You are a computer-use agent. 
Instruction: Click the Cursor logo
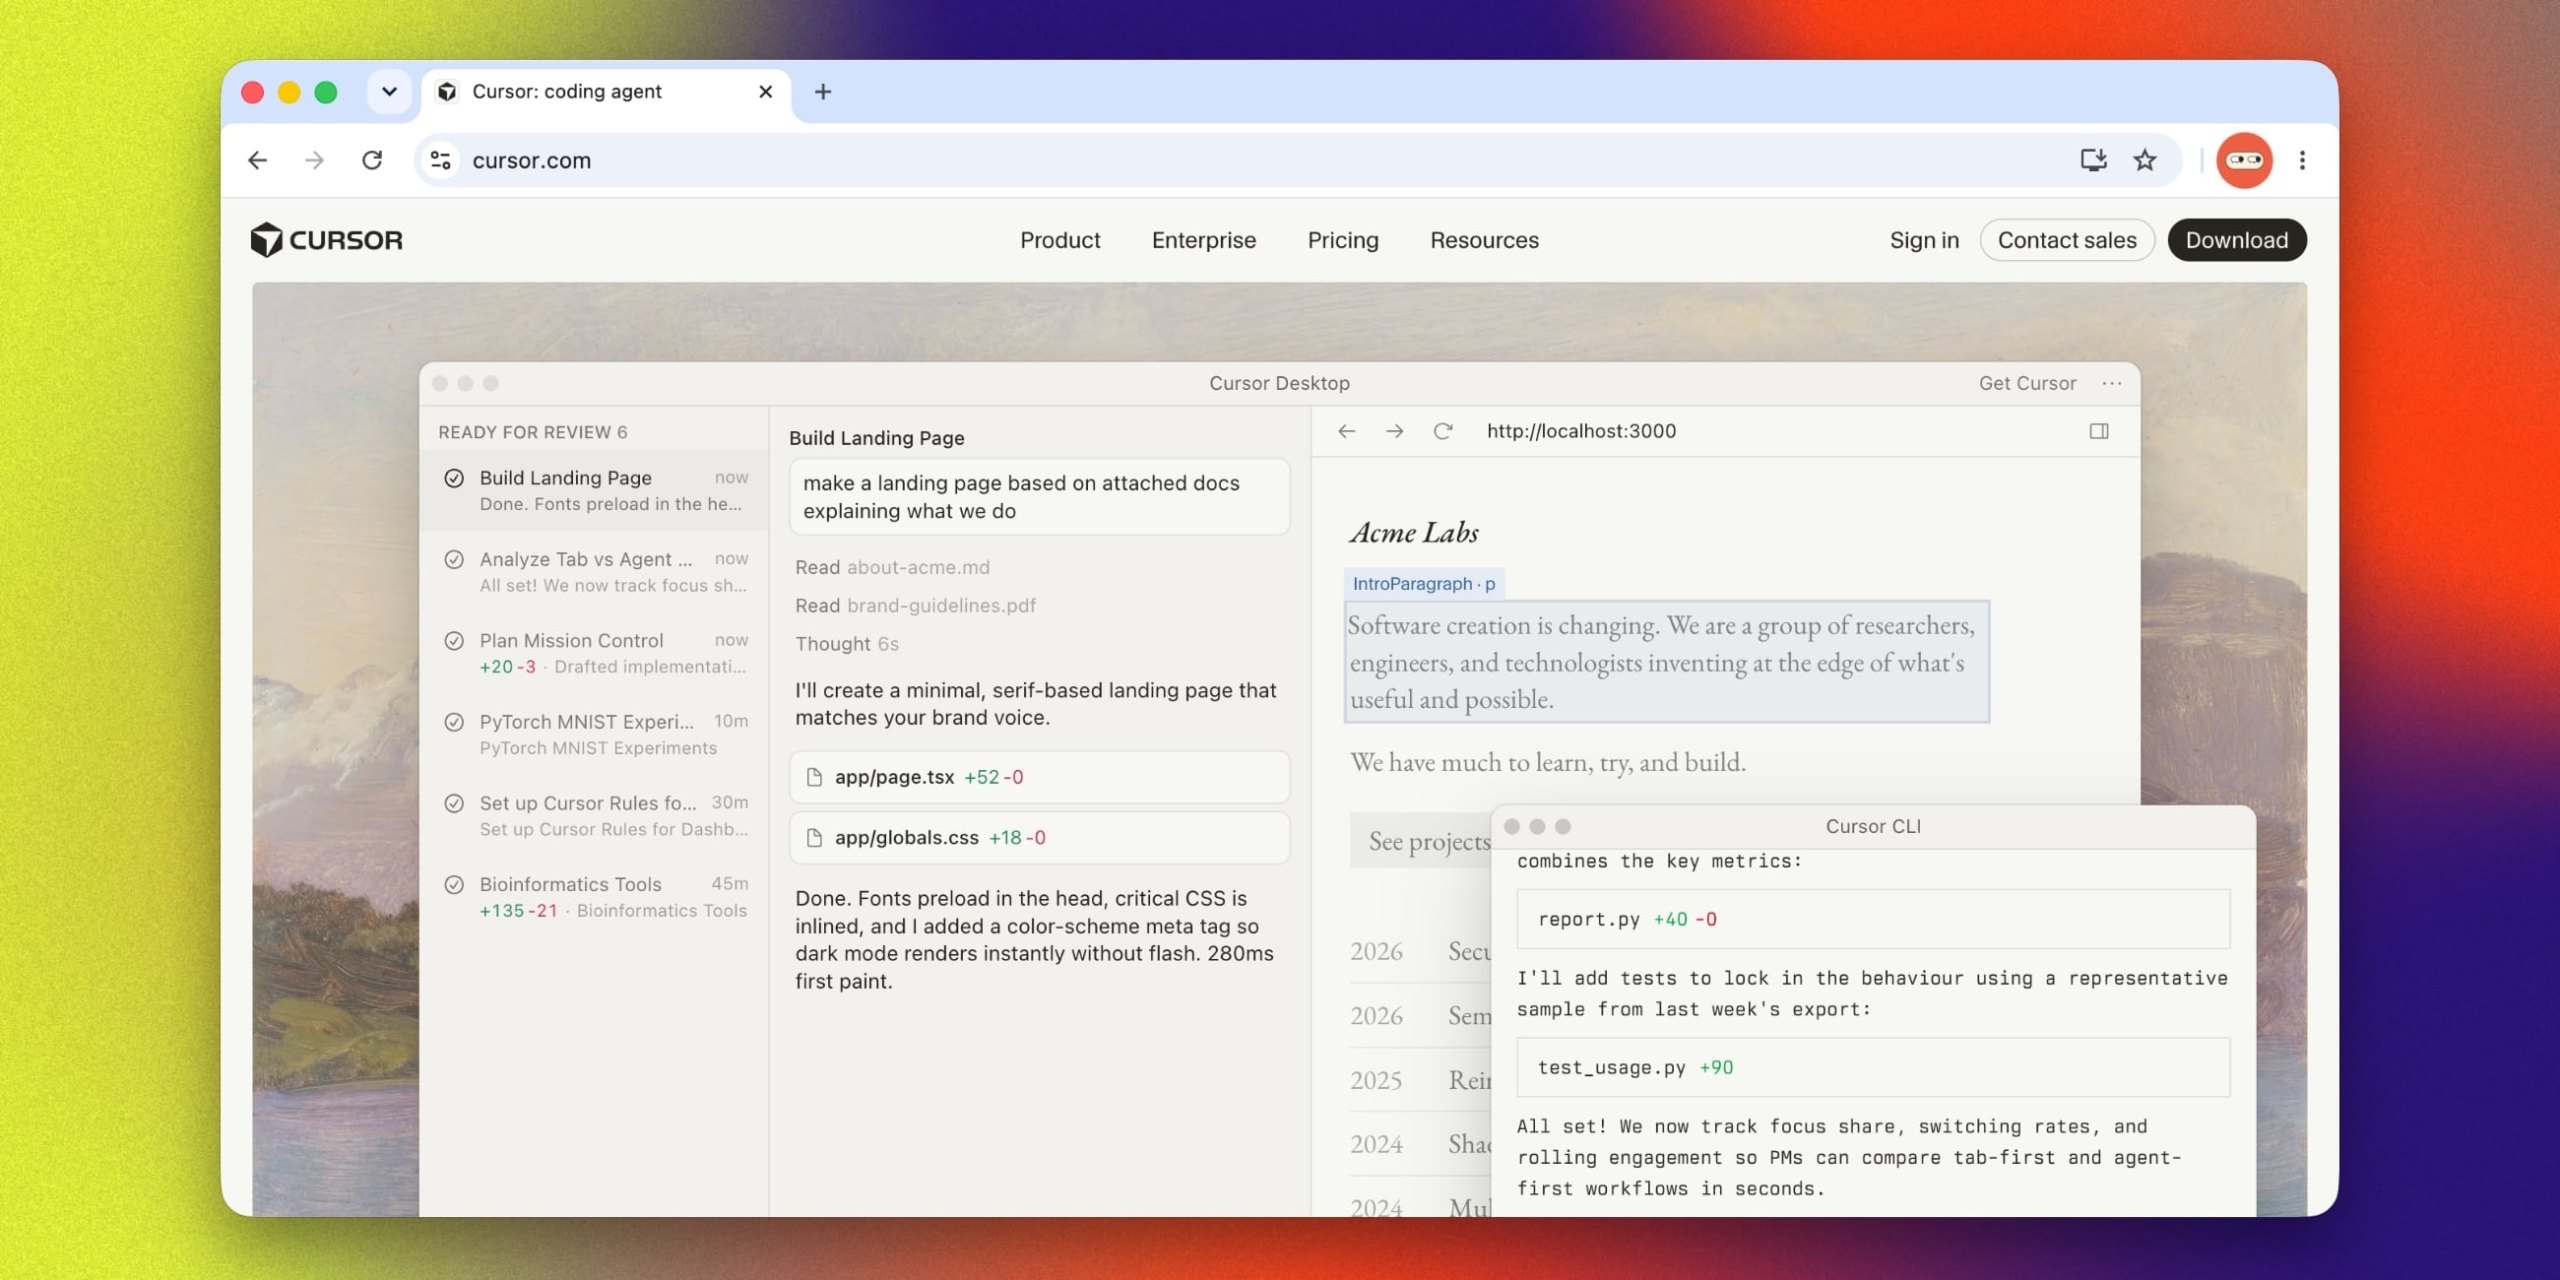[x=327, y=240]
